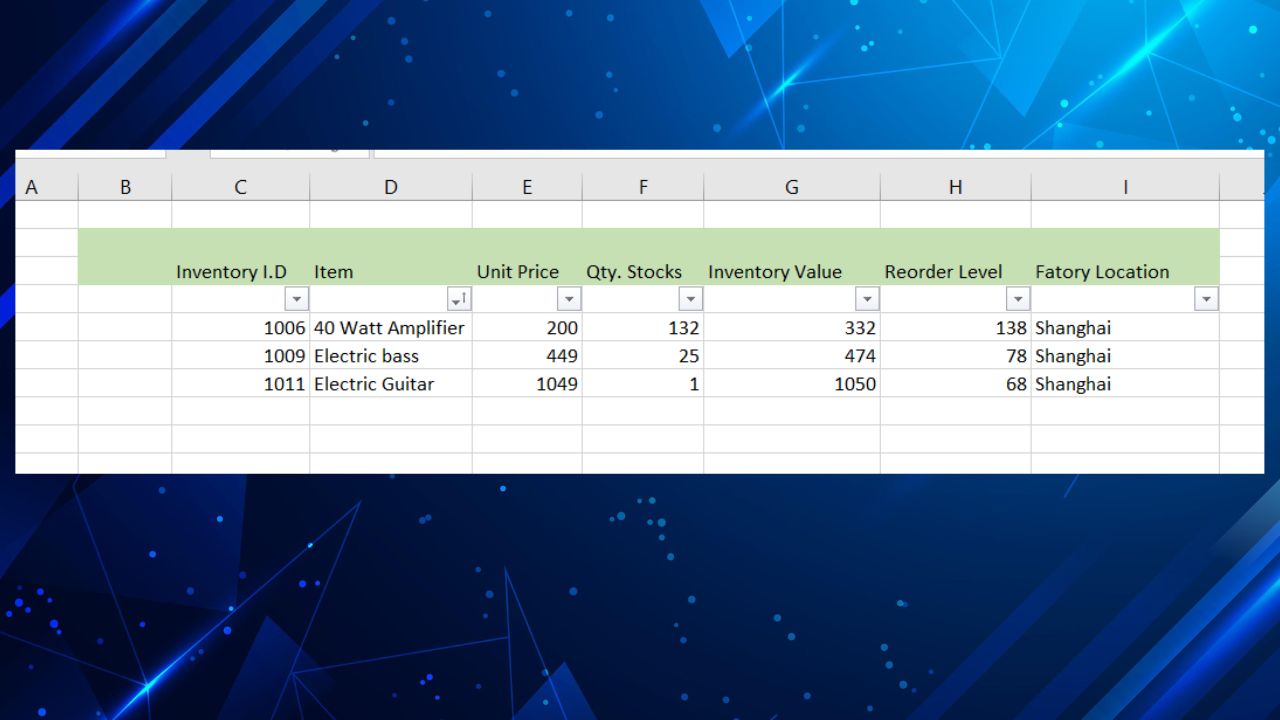The width and height of the screenshot is (1280, 720).
Task: Select the Electric Guitar cell
Action: pos(391,383)
